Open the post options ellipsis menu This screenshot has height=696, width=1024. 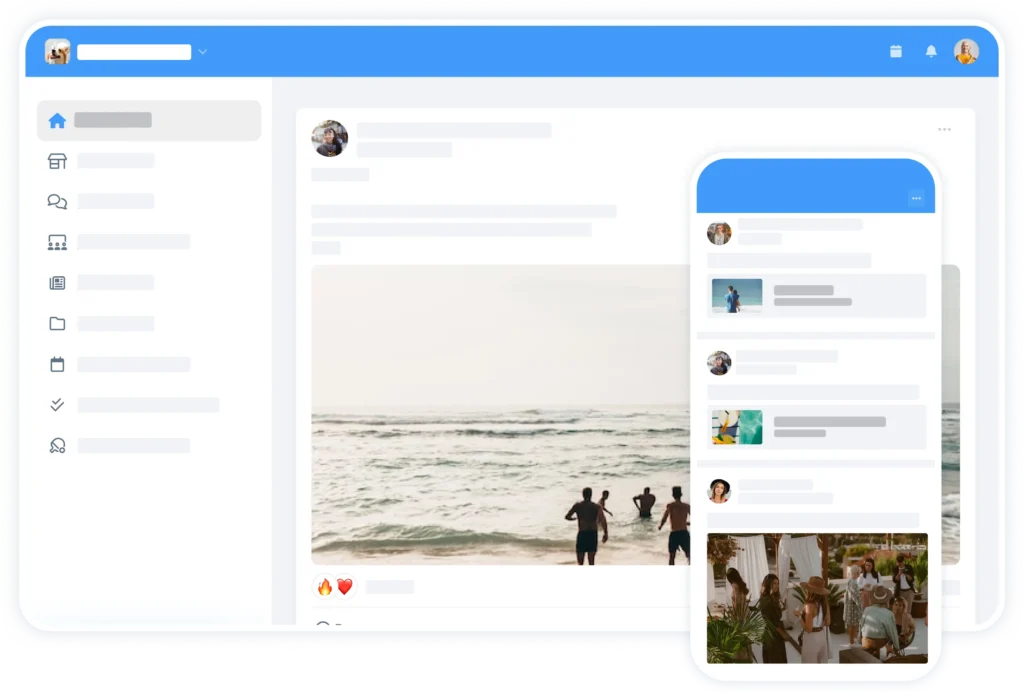pyautogui.click(x=944, y=128)
